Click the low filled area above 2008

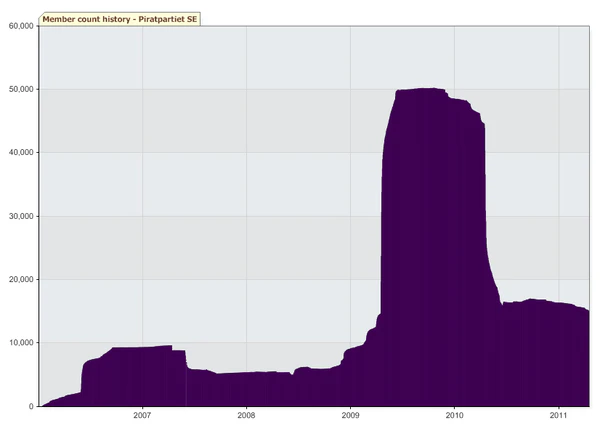[x=246, y=388]
